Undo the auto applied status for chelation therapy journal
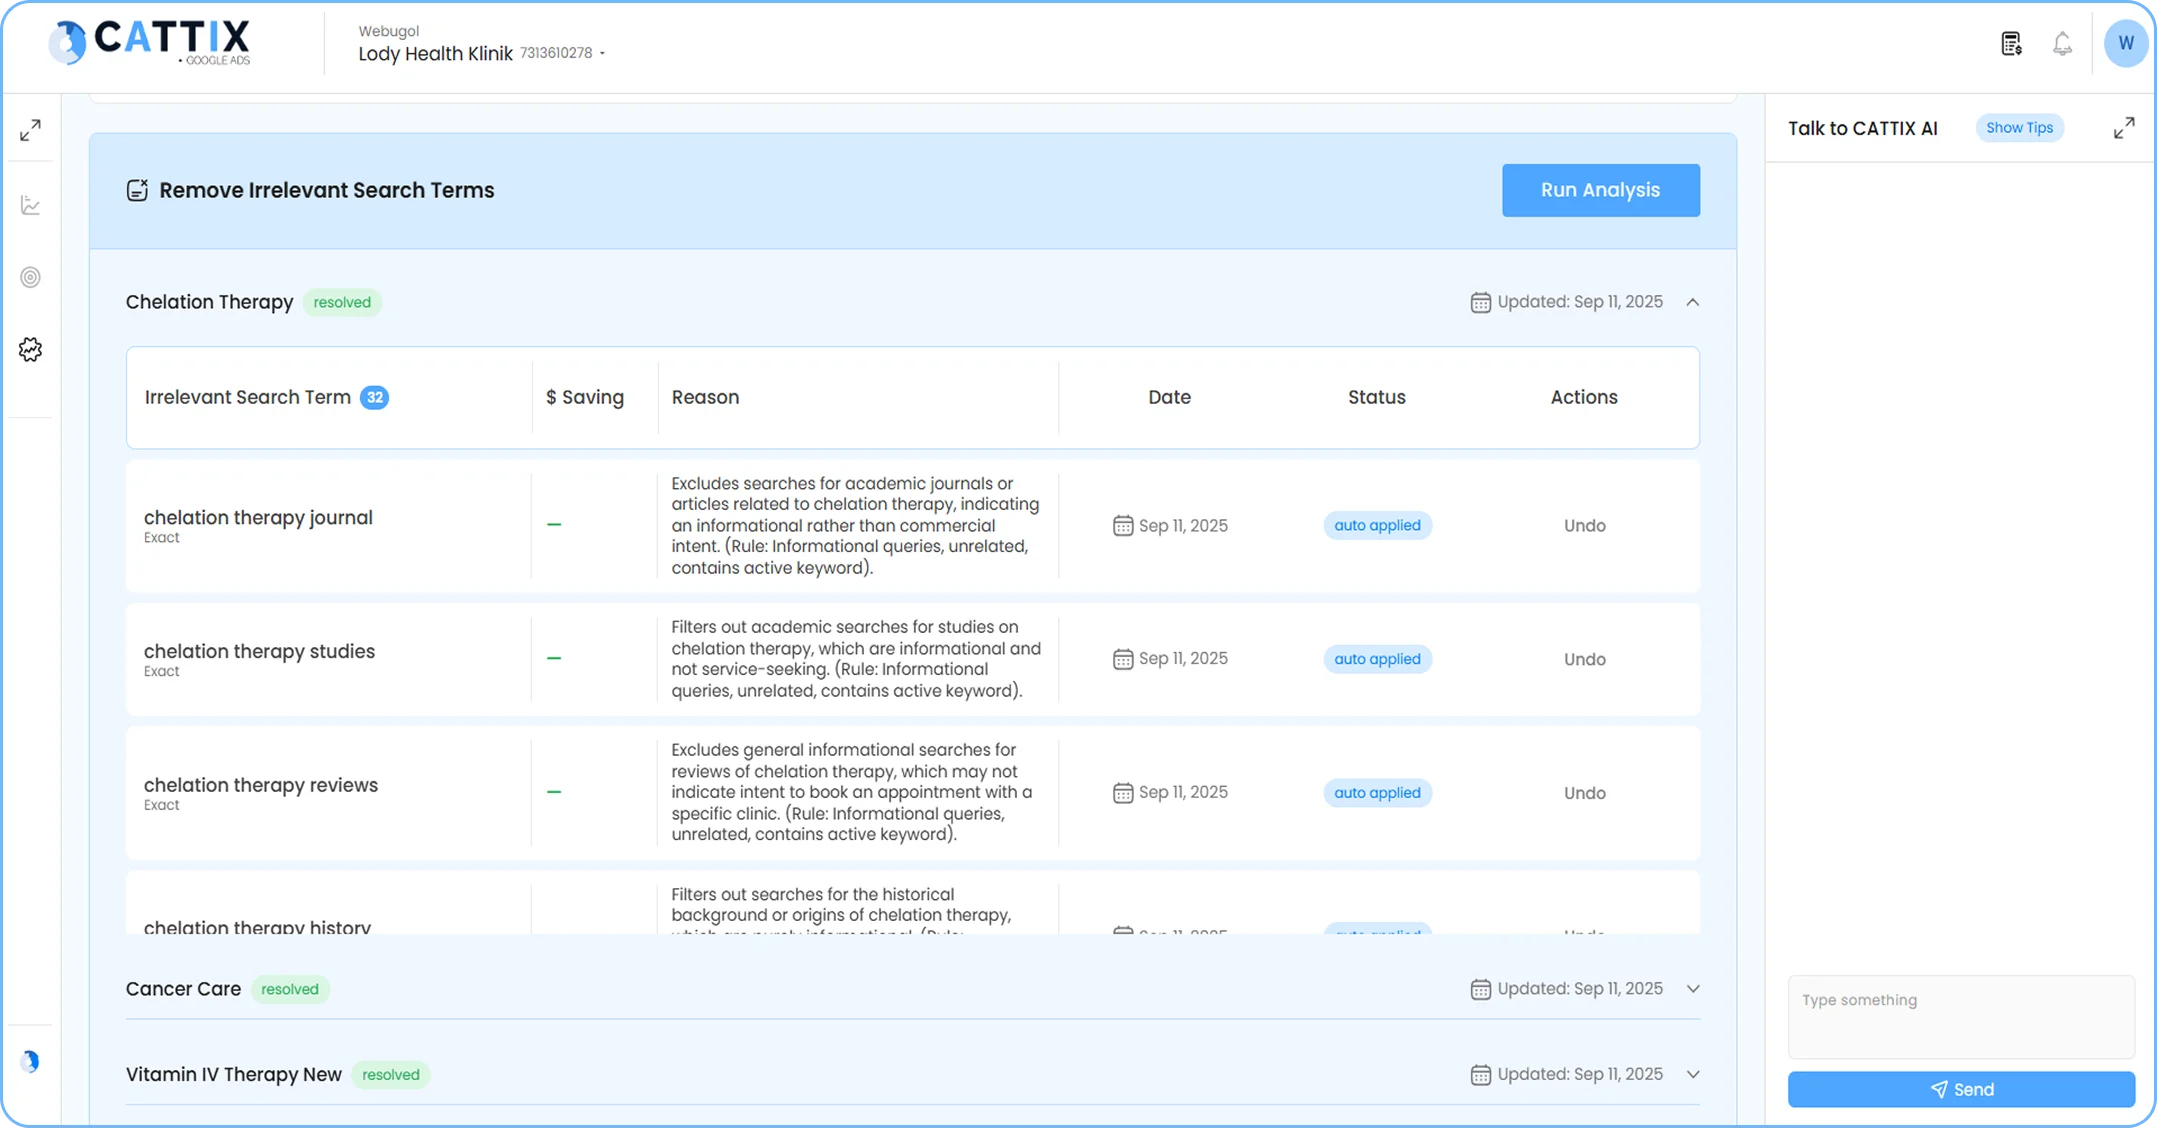This screenshot has height=1129, width=2157. (x=1583, y=525)
